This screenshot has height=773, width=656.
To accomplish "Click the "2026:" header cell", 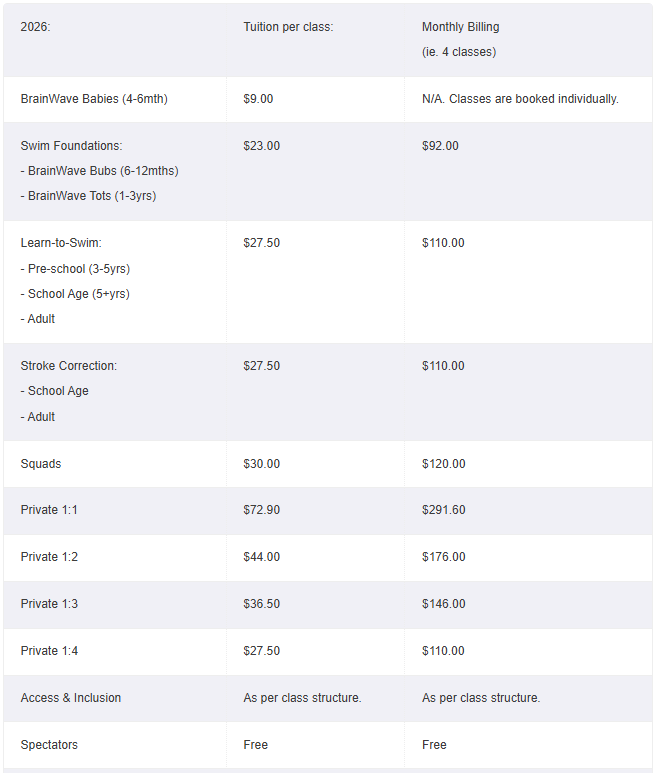I will tap(35, 27).
